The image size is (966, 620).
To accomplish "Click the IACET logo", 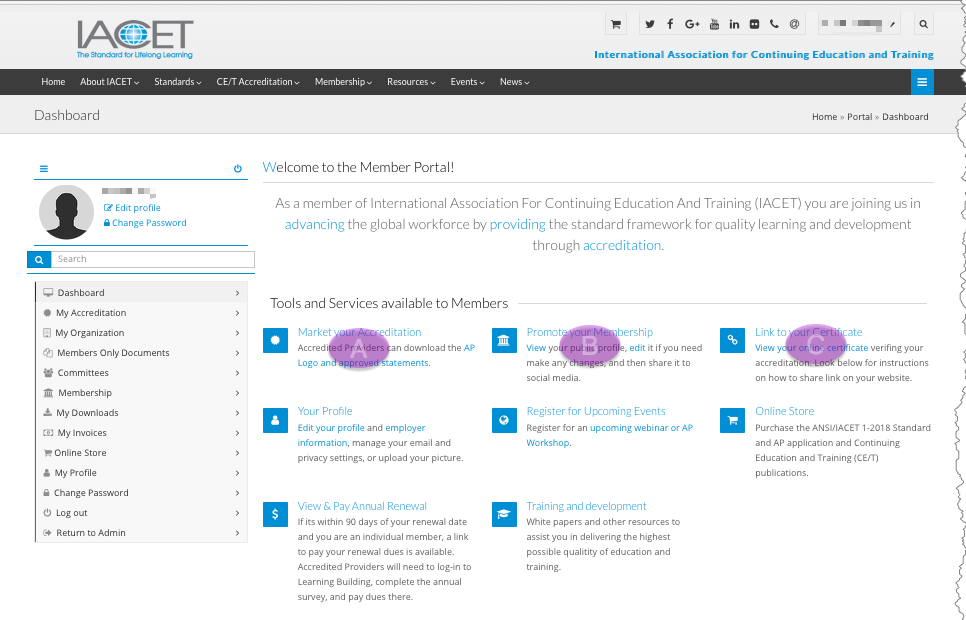I will [135, 39].
